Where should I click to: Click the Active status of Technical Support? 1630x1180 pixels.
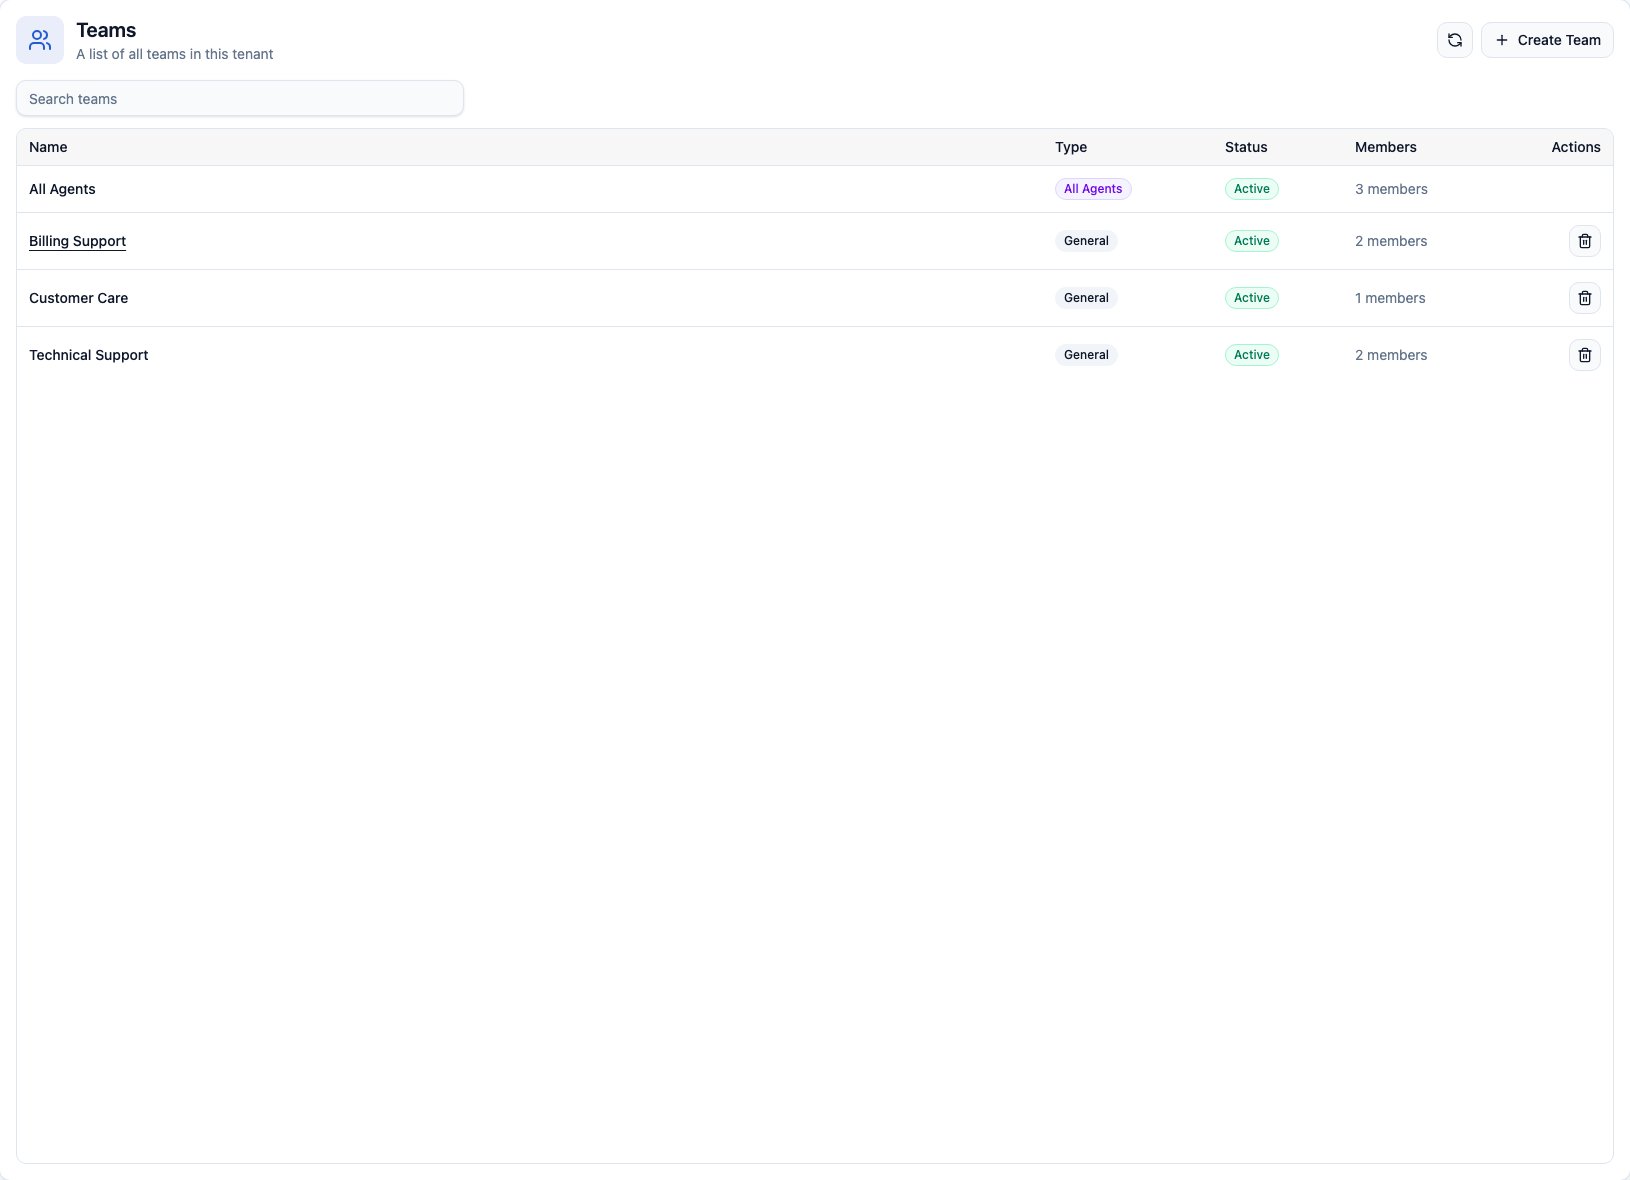[x=1251, y=355]
